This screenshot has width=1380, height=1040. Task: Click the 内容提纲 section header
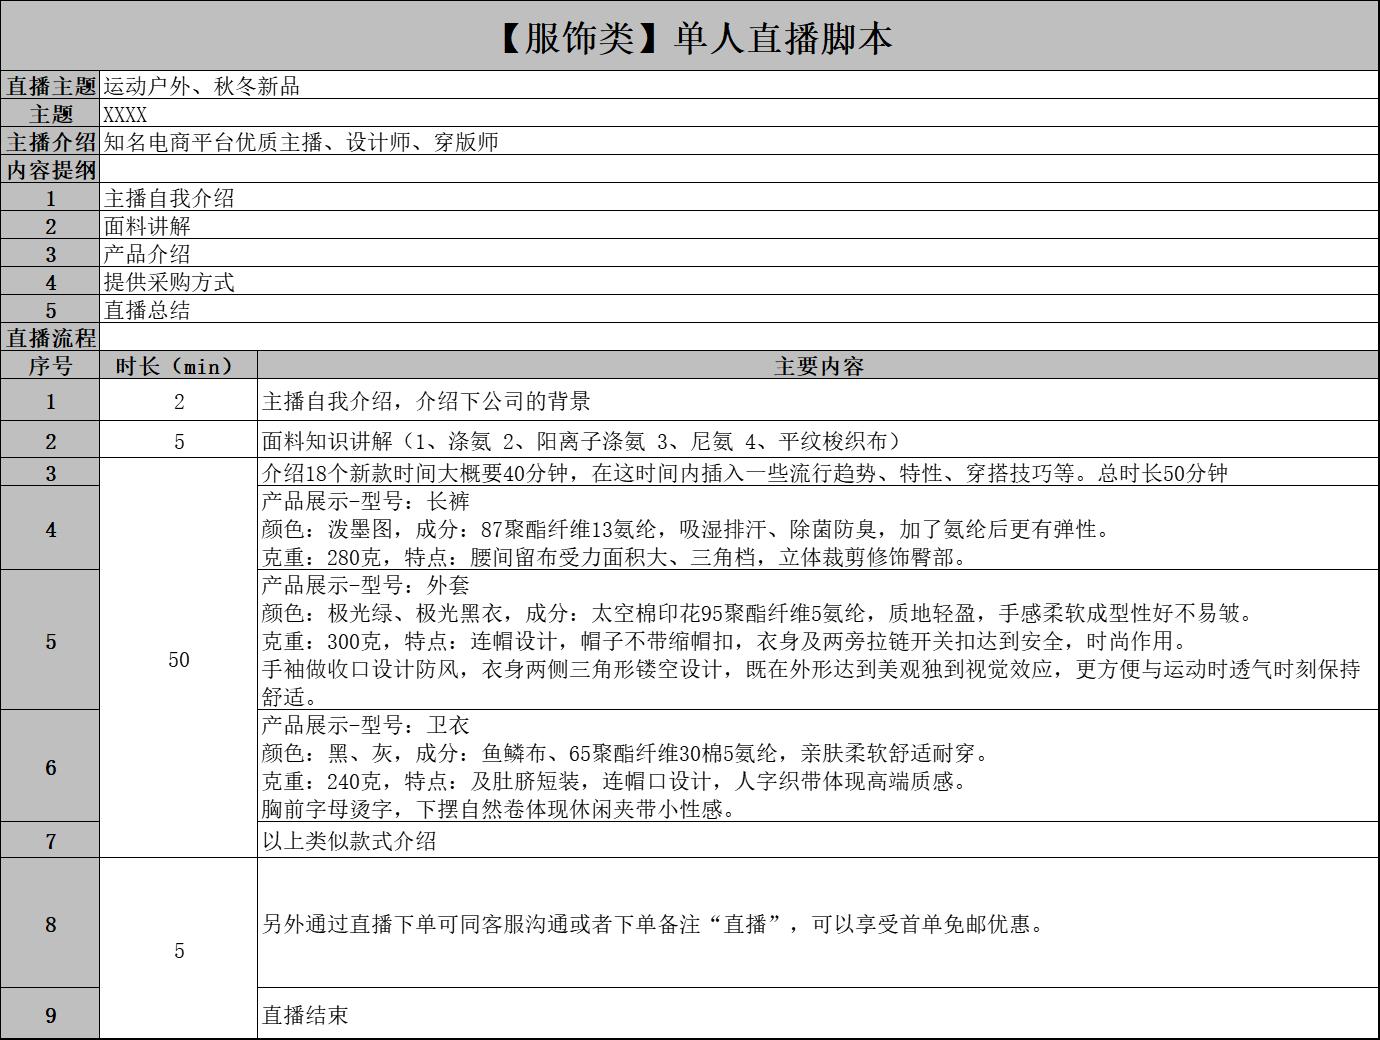[50, 170]
